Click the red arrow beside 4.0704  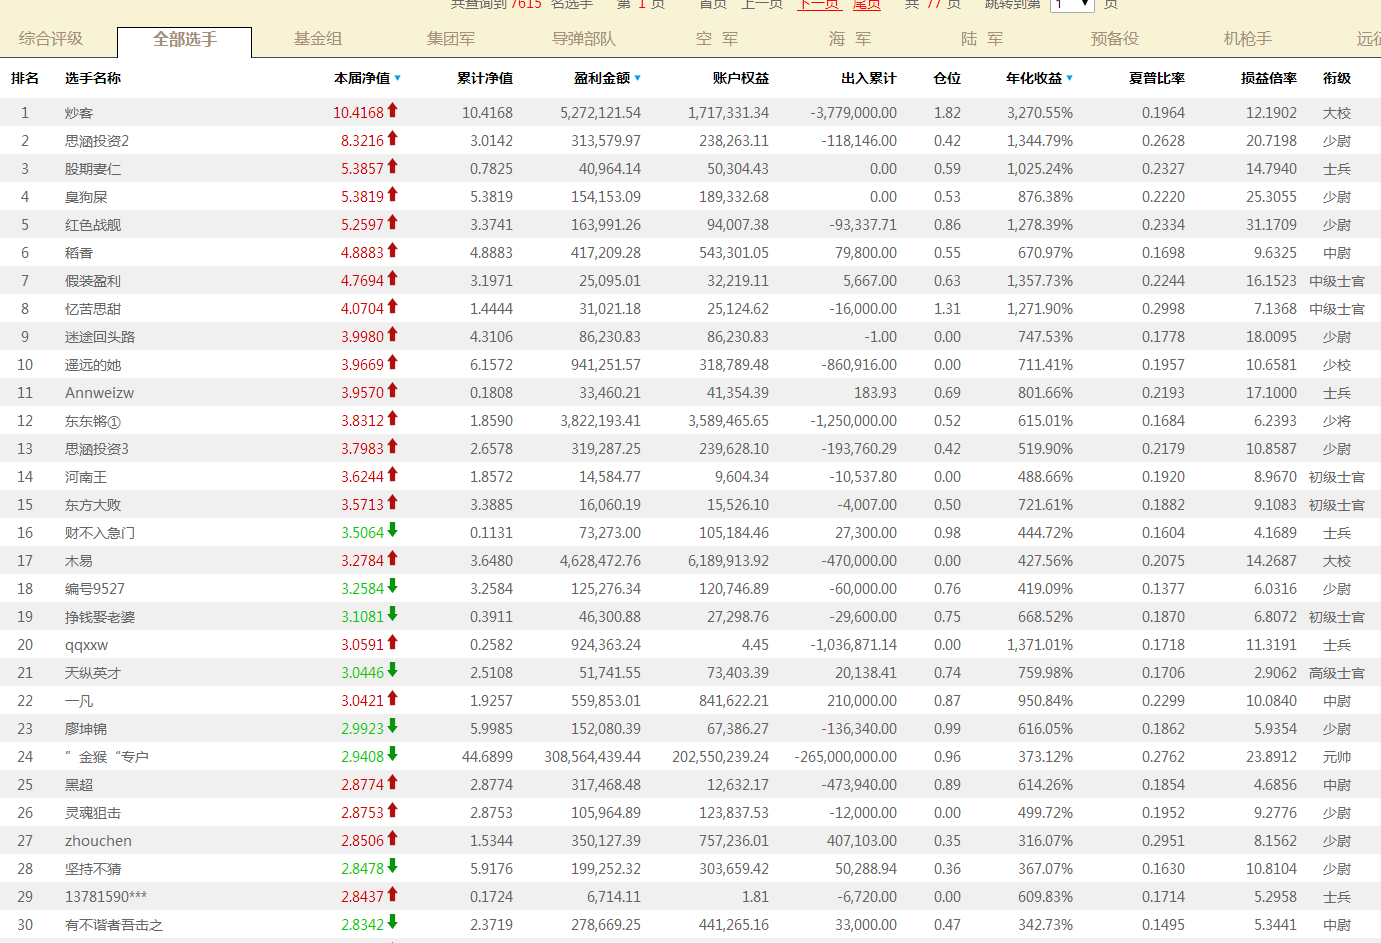point(393,307)
